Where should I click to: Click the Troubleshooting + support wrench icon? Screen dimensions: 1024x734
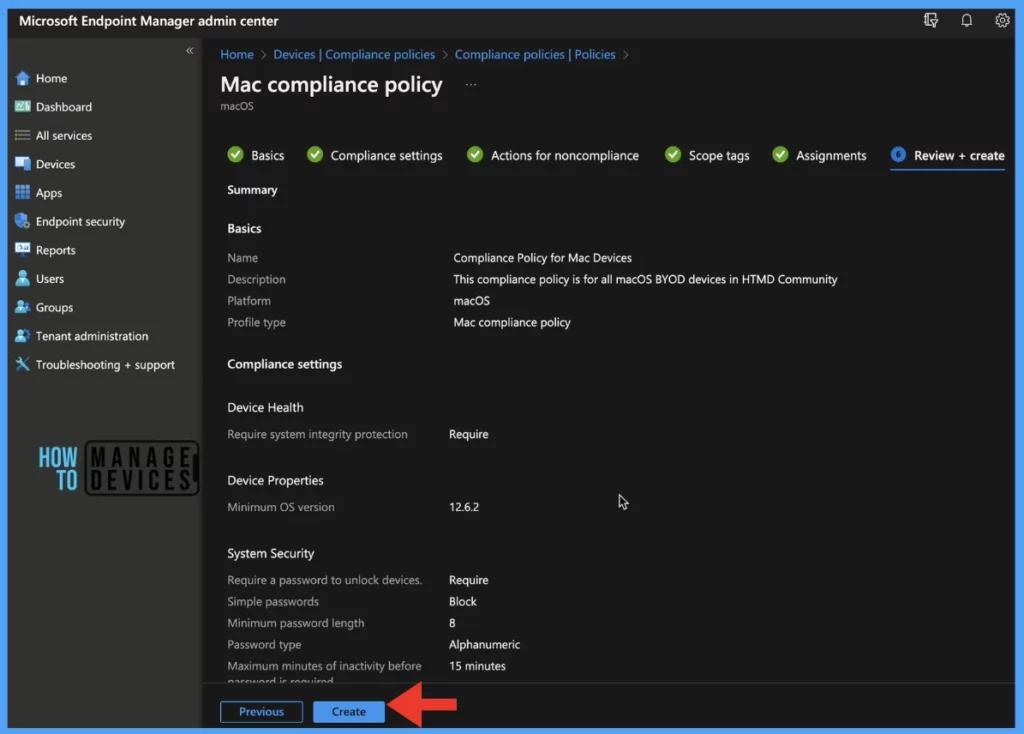point(23,365)
